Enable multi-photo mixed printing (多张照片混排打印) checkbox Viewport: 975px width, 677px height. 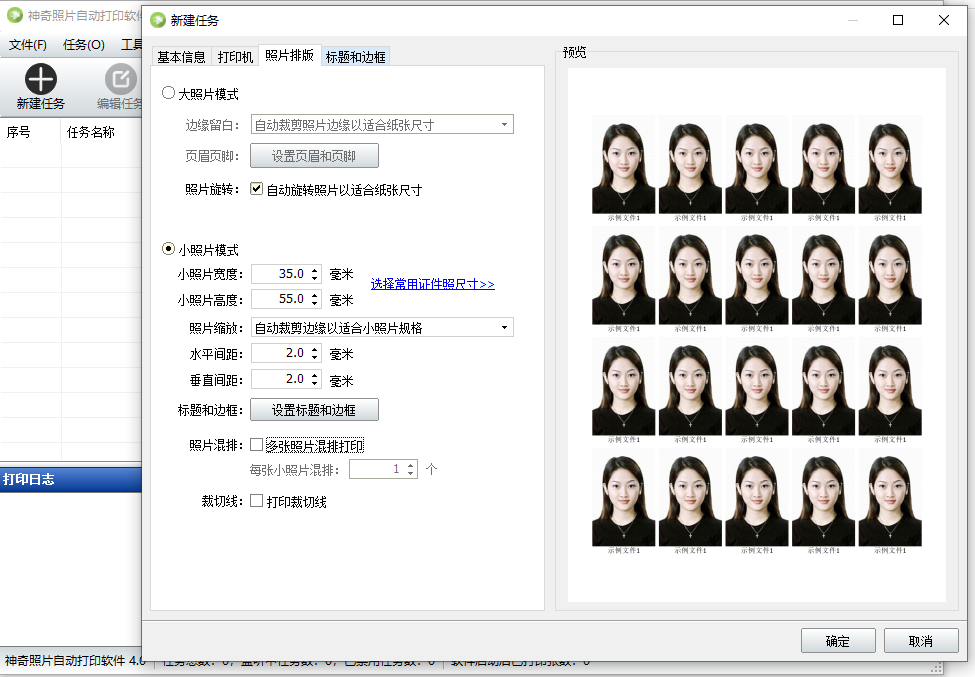click(x=257, y=445)
